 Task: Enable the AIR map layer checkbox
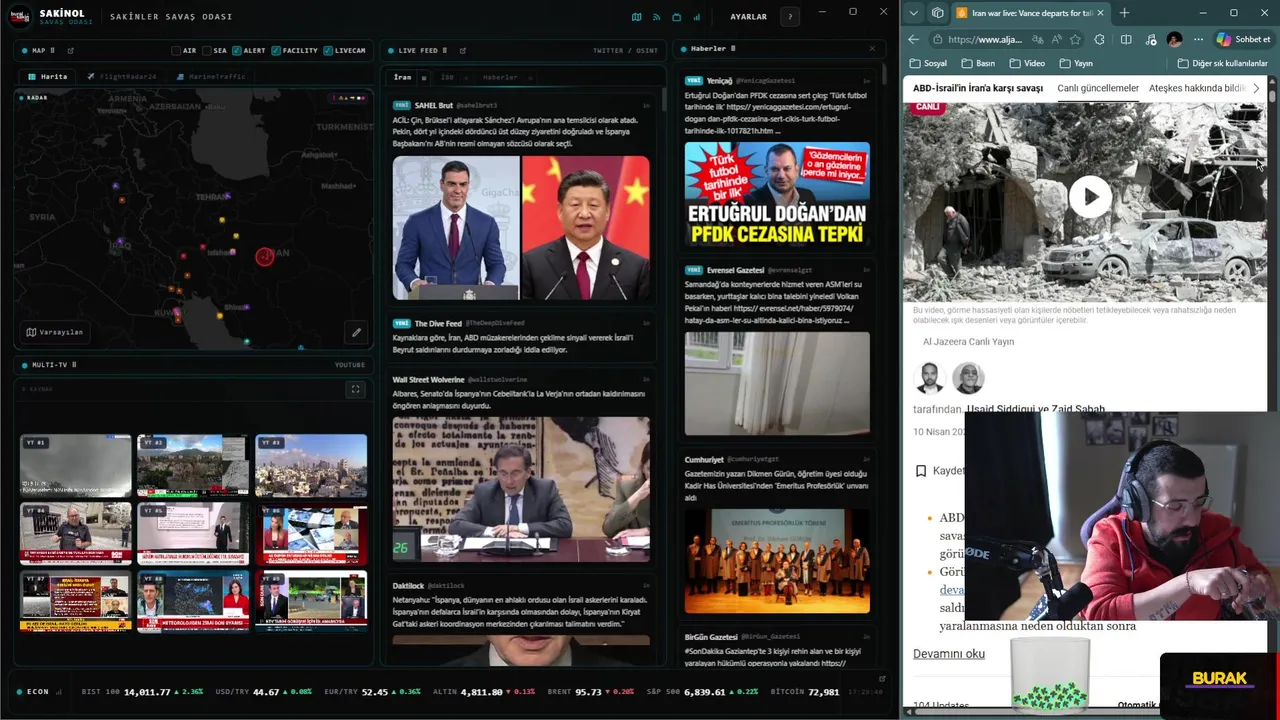point(176,50)
